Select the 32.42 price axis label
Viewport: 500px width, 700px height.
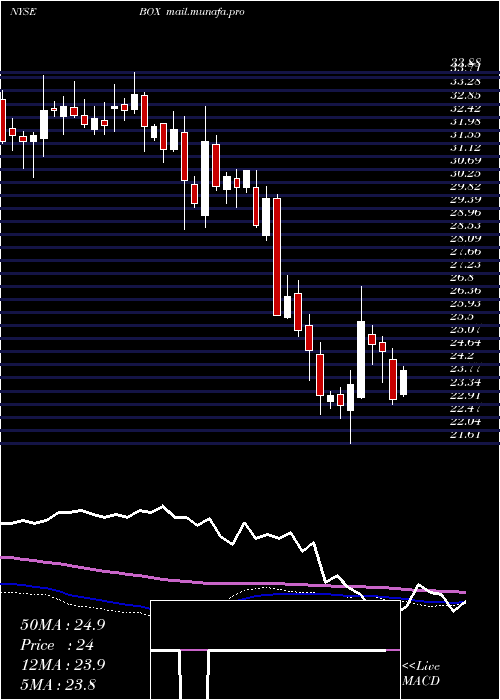(465, 108)
